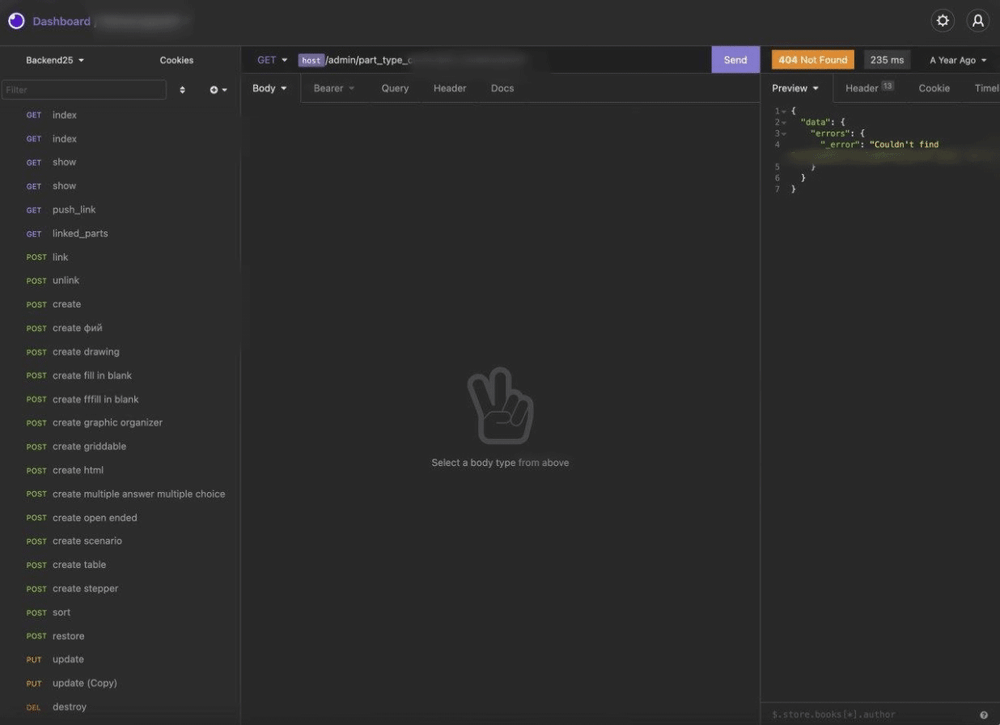
Task: Switch to the Query tab
Action: click(395, 88)
